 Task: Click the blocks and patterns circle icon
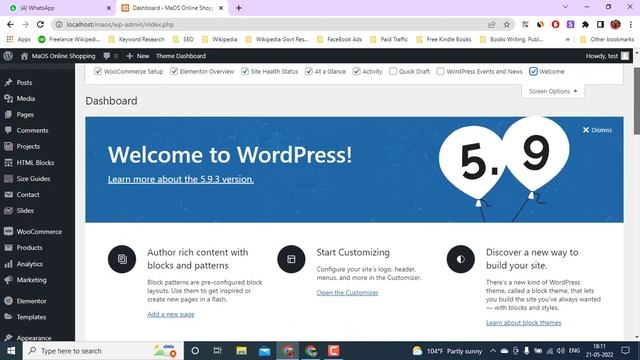[x=122, y=259]
